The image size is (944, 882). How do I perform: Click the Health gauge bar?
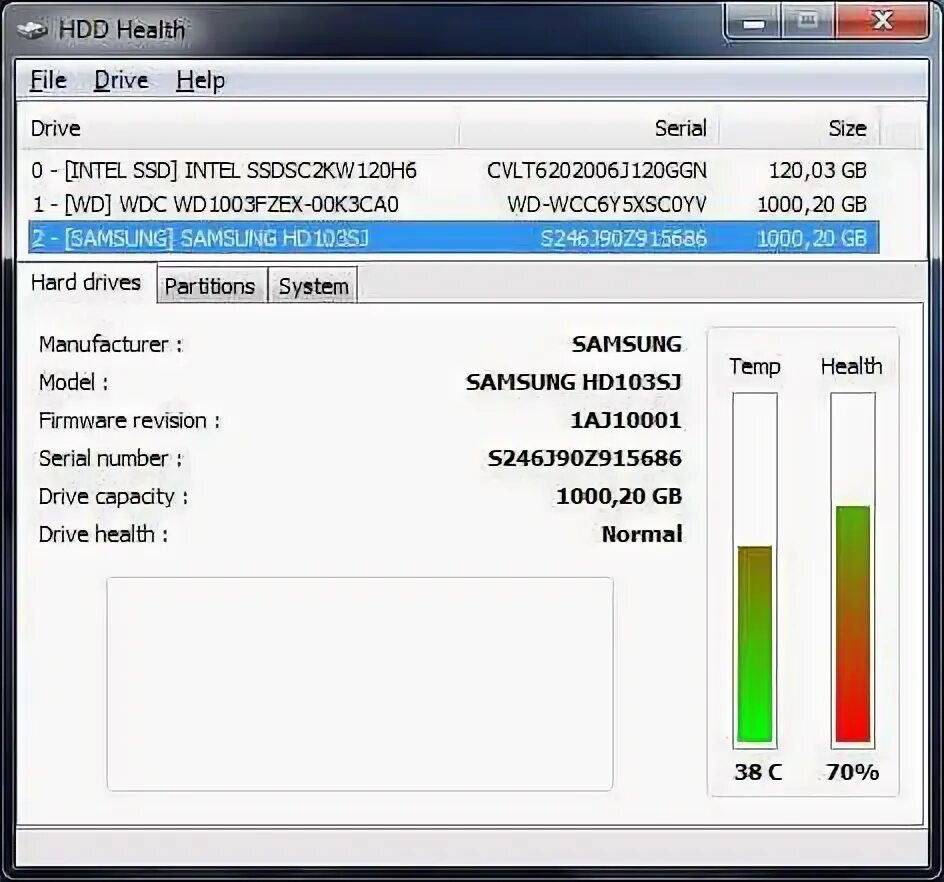click(852, 570)
